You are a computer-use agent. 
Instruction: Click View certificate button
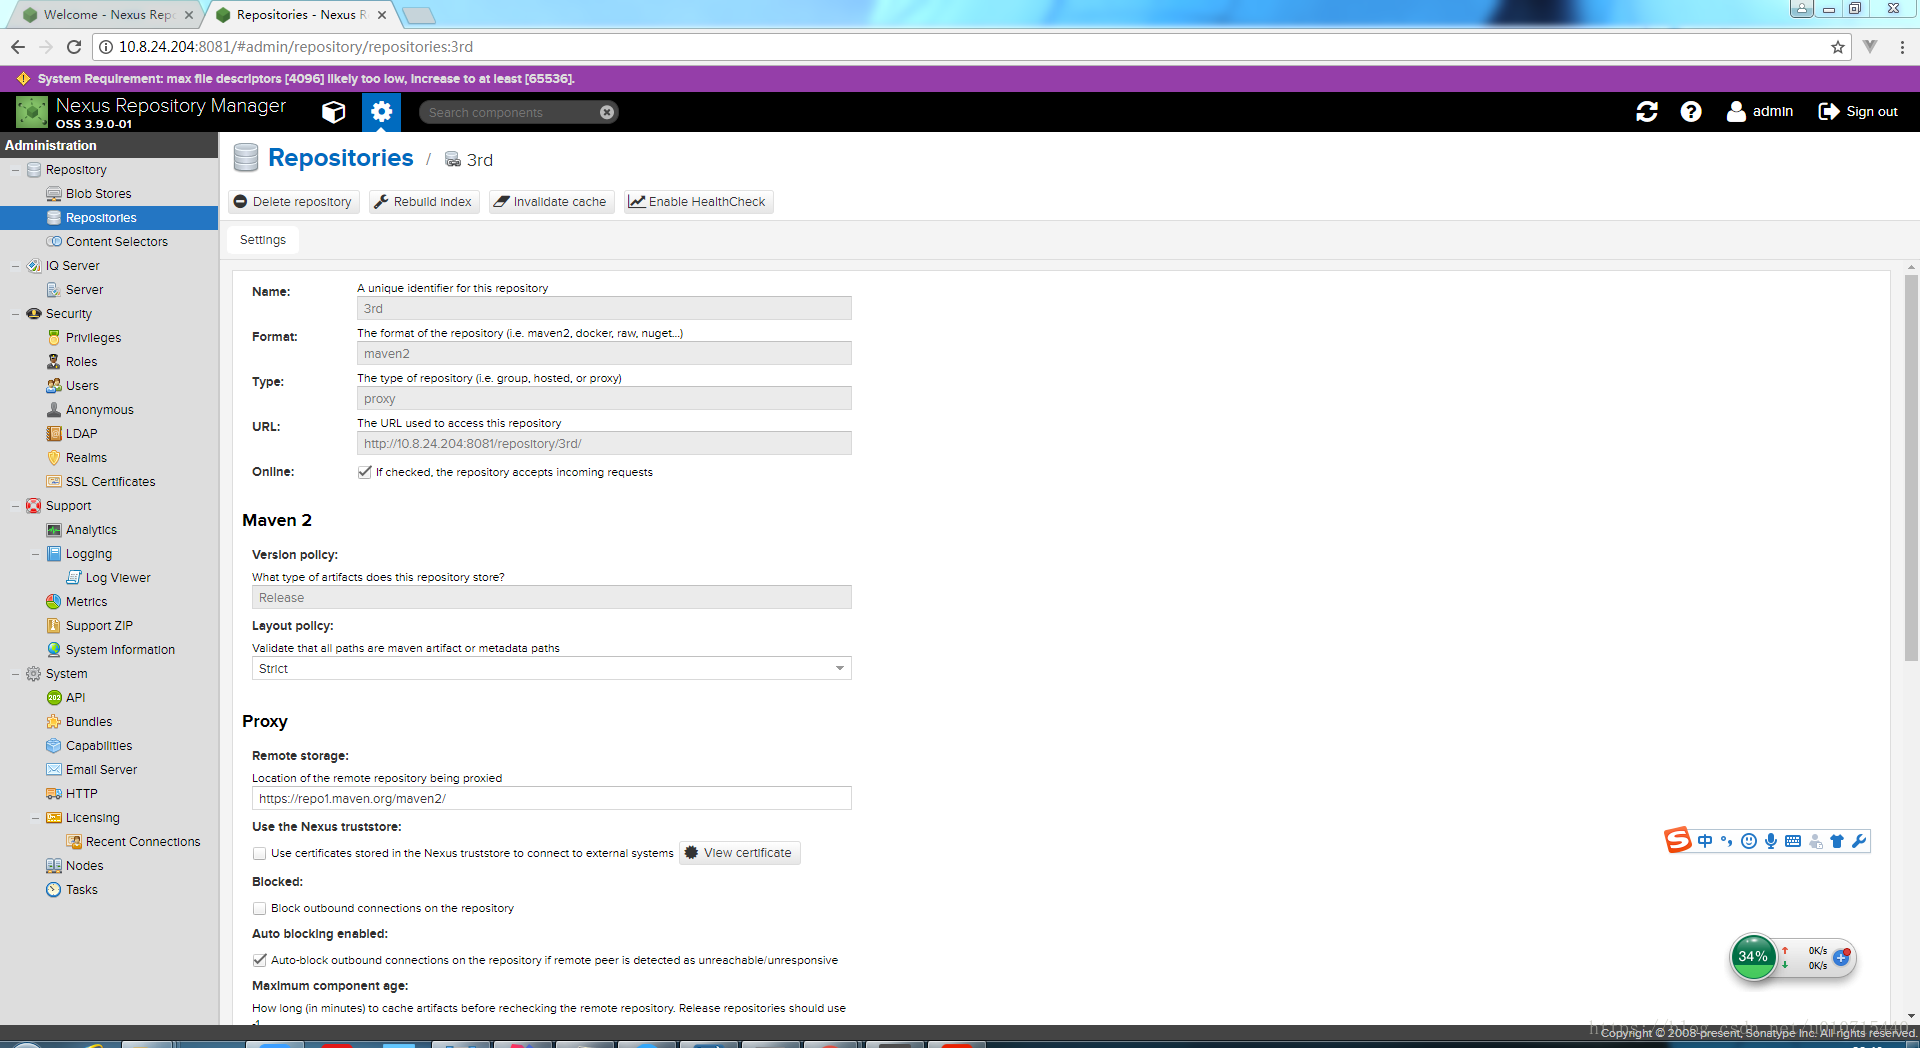[740, 853]
